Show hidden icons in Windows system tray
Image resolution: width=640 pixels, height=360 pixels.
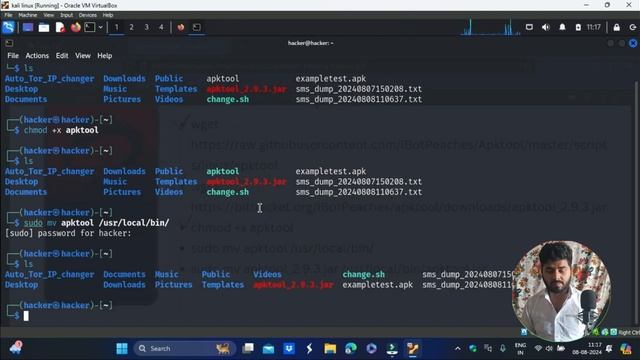tap(458, 349)
